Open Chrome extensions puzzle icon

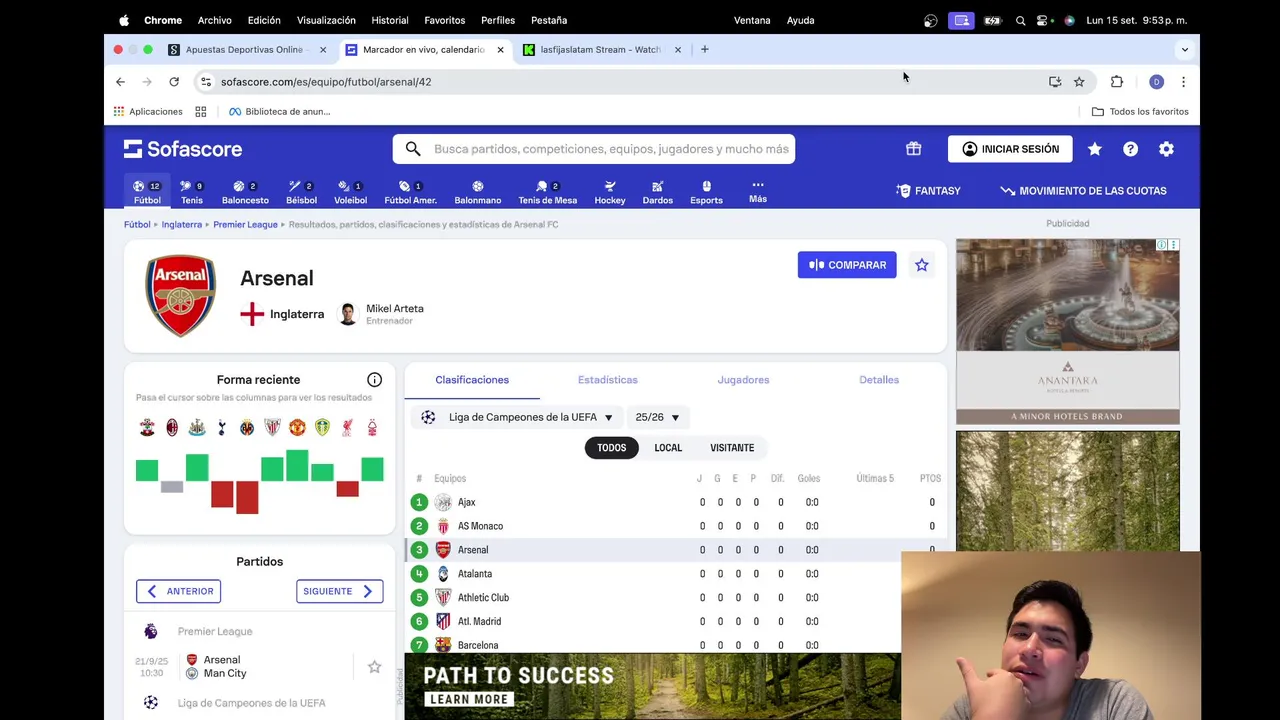[1117, 82]
